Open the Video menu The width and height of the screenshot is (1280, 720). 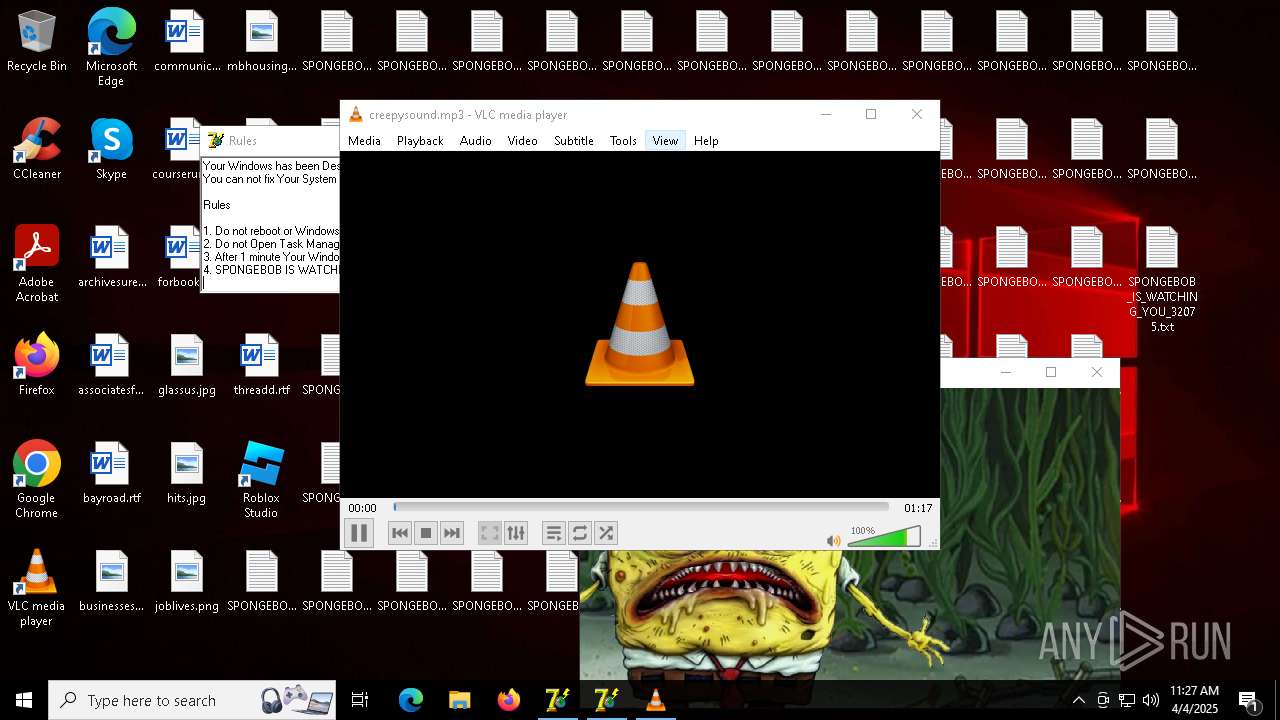(x=522, y=141)
